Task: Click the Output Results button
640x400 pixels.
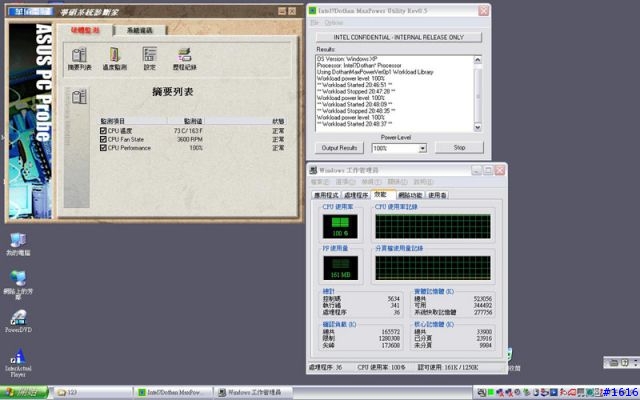Action: pos(339,148)
